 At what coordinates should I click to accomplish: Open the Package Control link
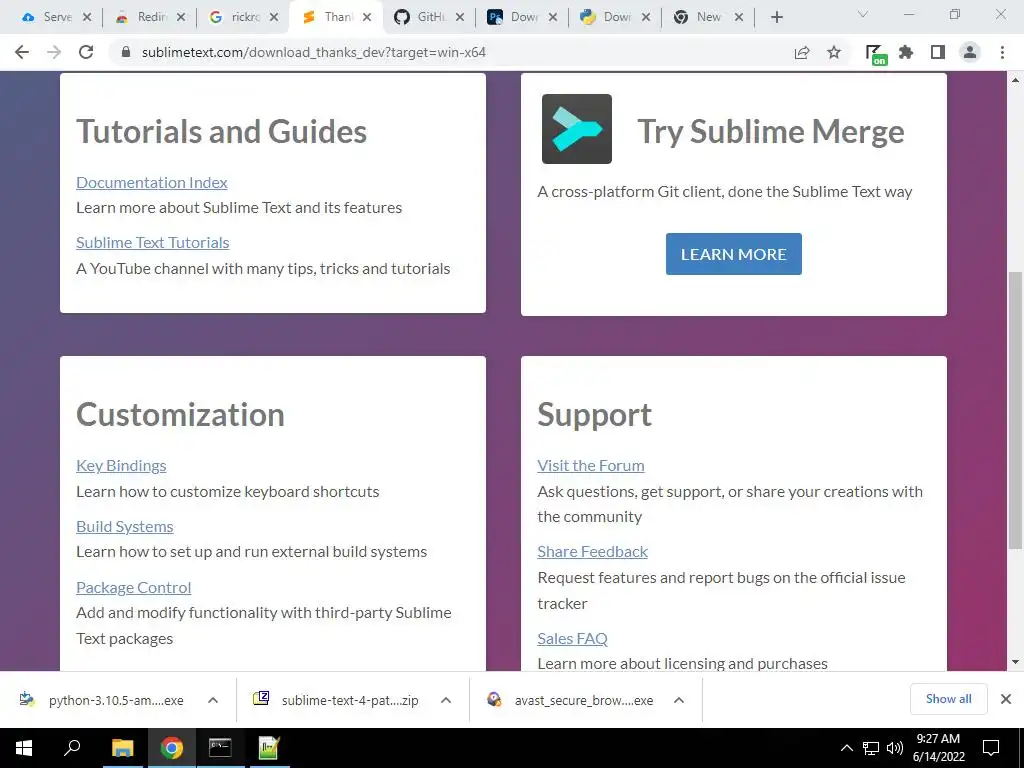click(134, 587)
